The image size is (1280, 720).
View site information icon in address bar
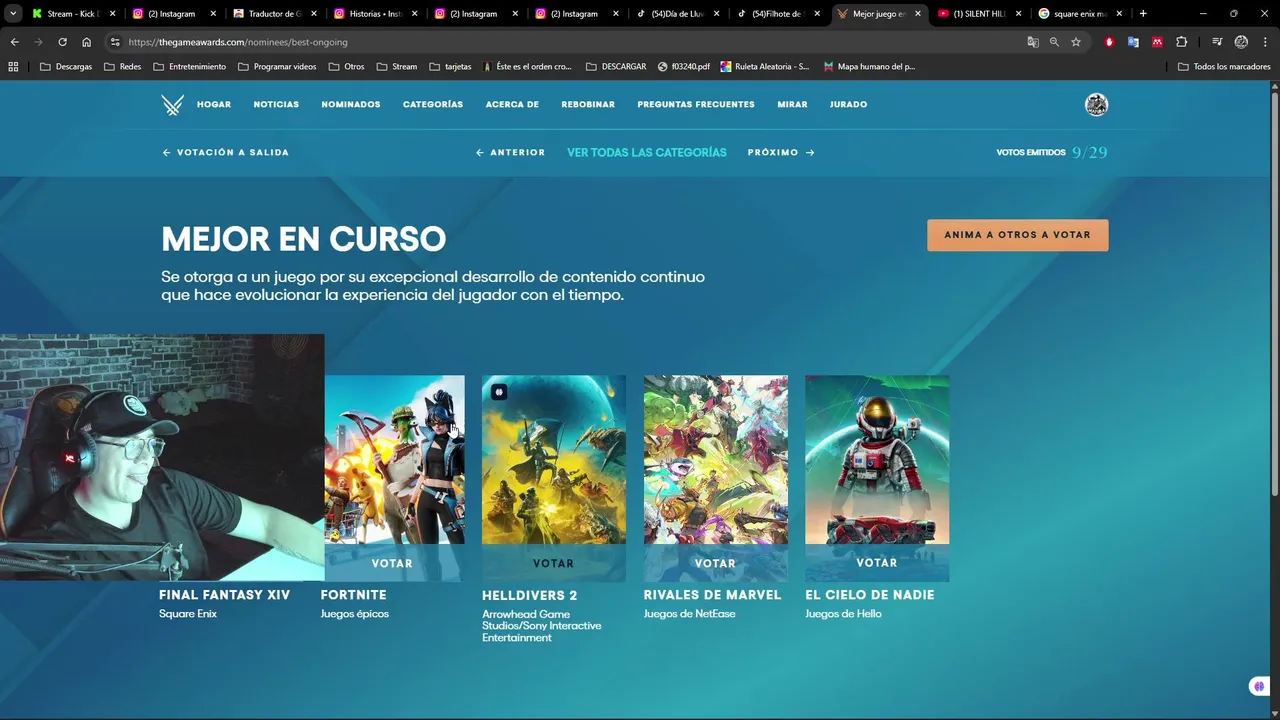[115, 42]
